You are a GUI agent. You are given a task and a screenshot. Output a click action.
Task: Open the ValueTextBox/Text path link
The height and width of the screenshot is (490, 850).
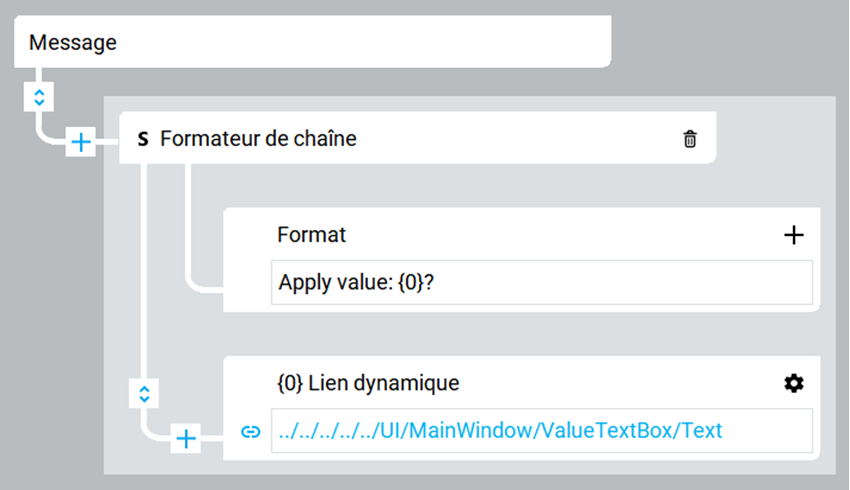point(498,431)
